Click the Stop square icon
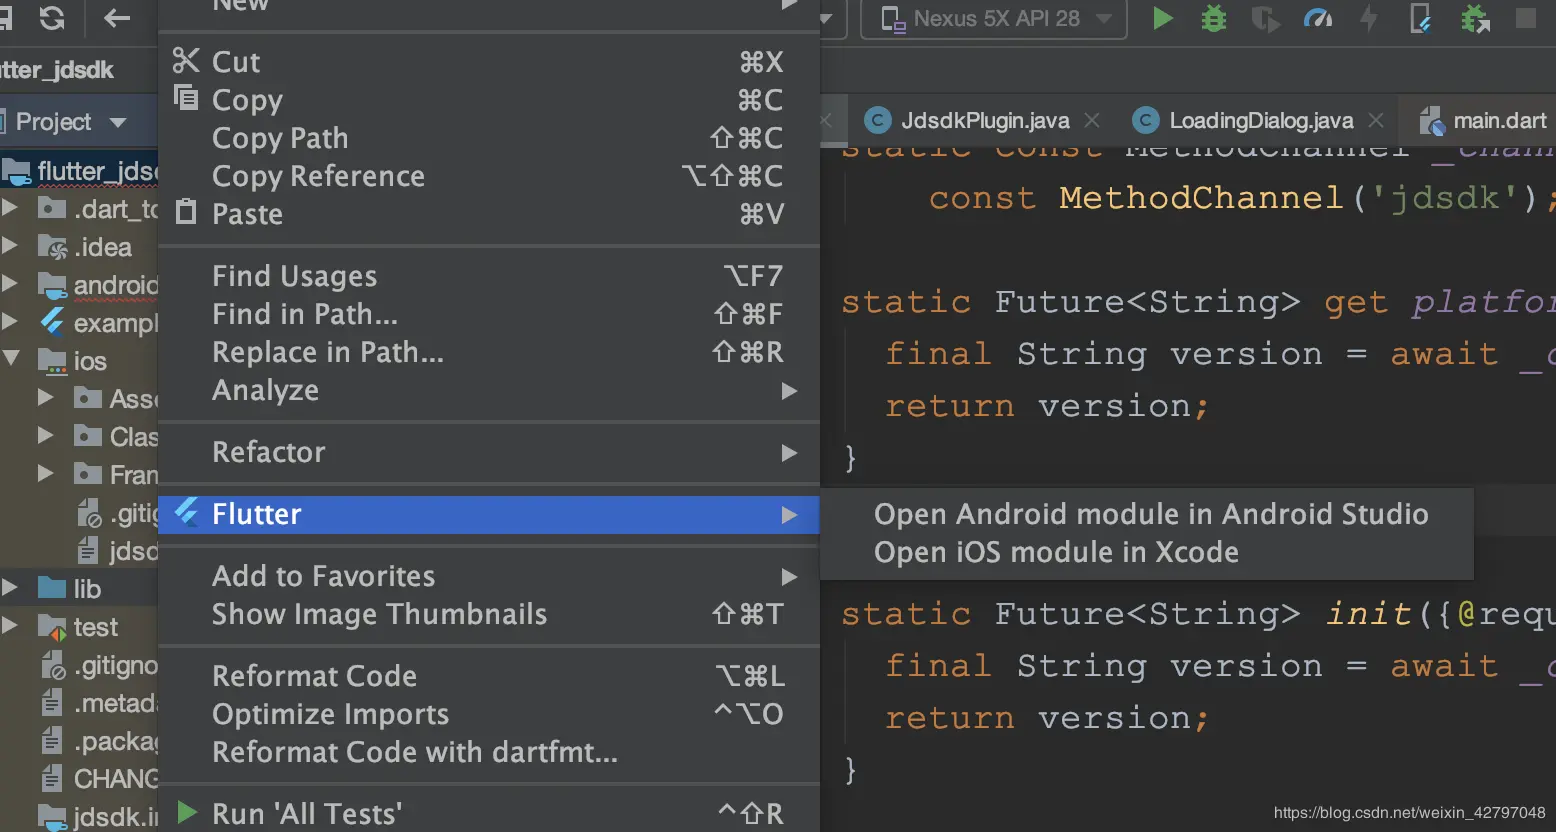The height and width of the screenshot is (832, 1556). [x=1526, y=19]
